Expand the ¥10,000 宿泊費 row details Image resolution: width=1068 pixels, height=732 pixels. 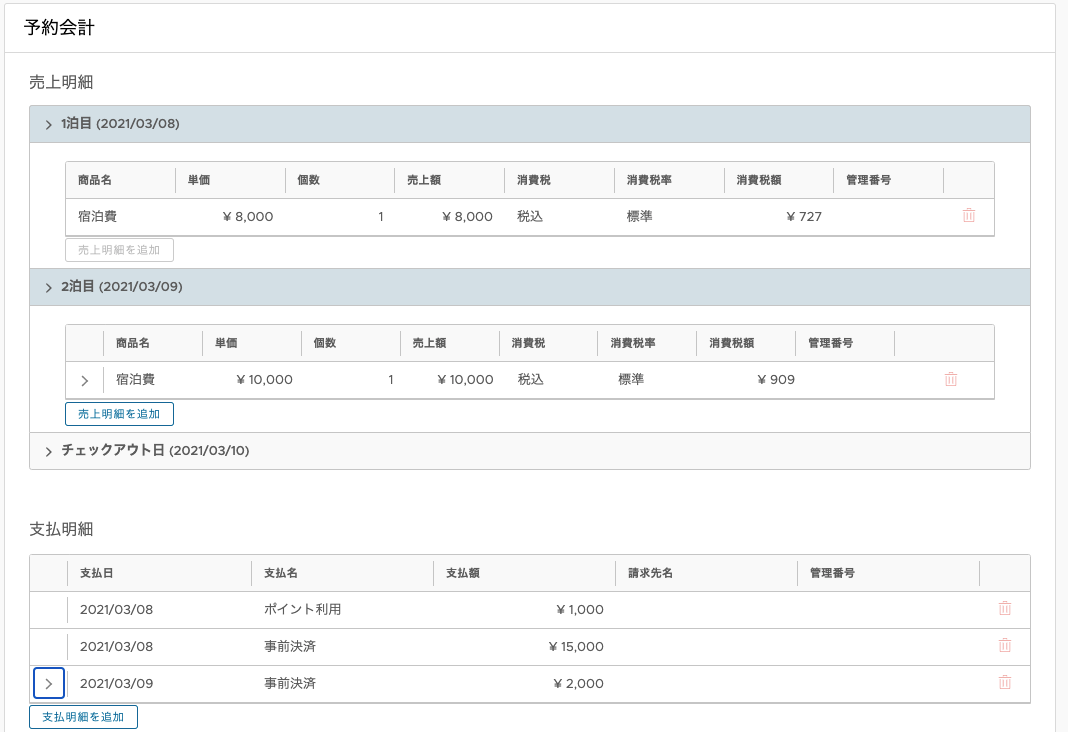(x=84, y=381)
